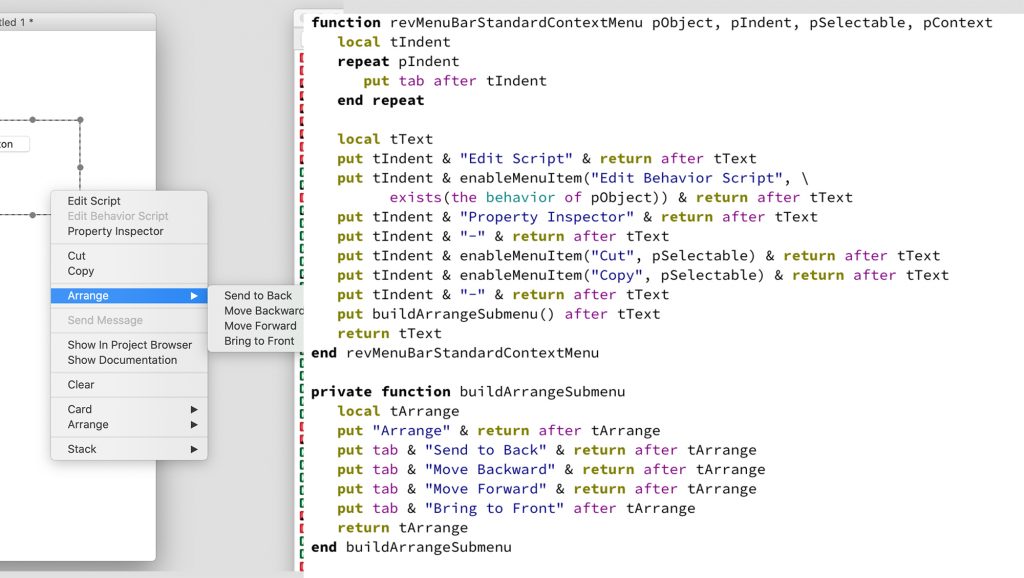Open Show Documentation from the context menu
Screen dimensions: 1024x578
click(122, 360)
